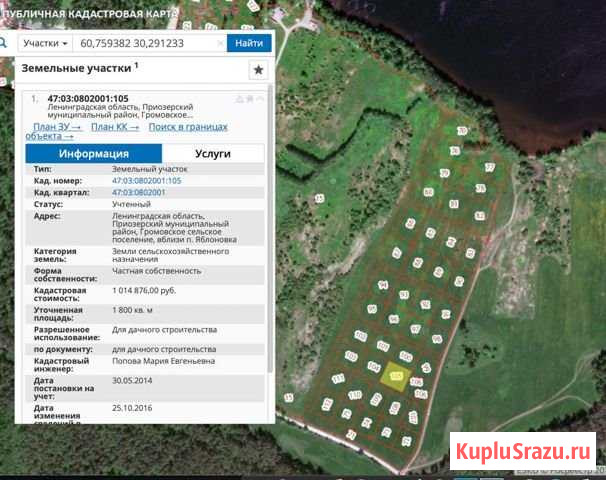Click the star favorites icon
Image resolution: width=606 pixels, height=480 pixels.
tap(258, 70)
